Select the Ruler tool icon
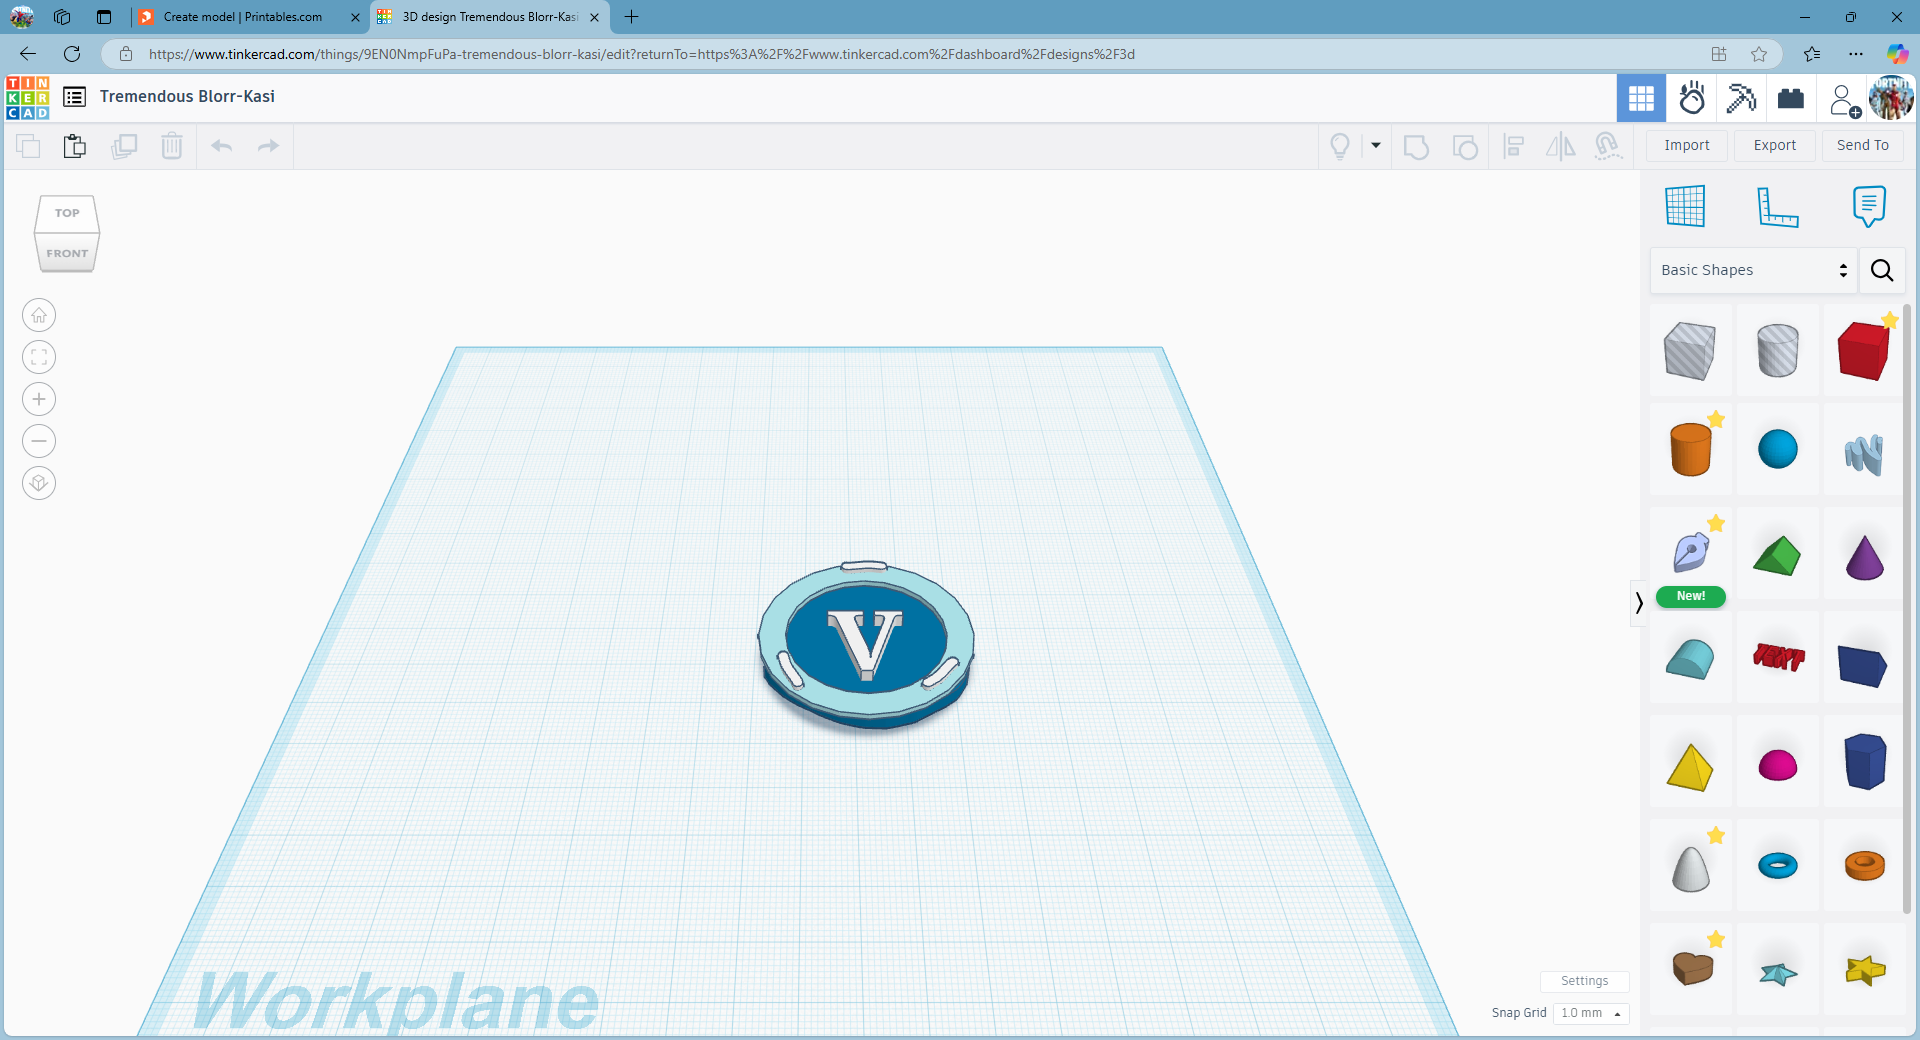The height and width of the screenshot is (1040, 1920). [x=1777, y=206]
